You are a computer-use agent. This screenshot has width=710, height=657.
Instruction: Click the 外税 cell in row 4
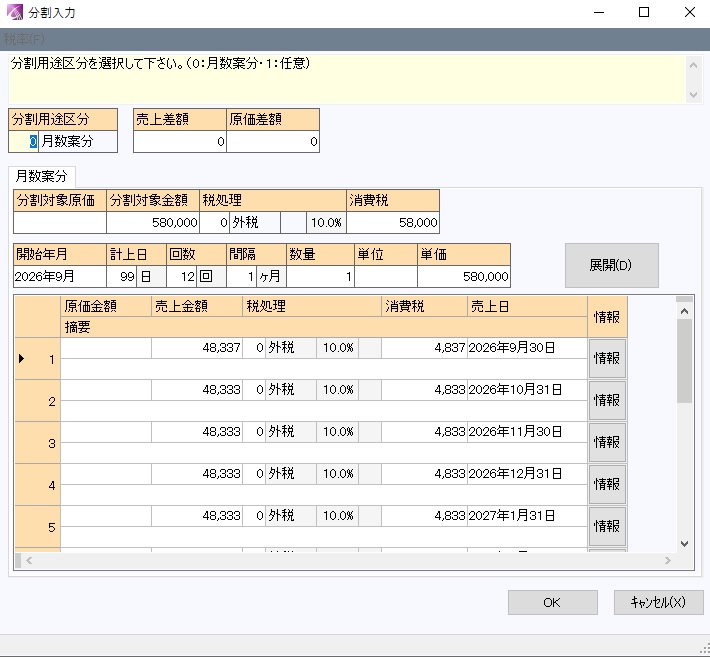point(291,474)
